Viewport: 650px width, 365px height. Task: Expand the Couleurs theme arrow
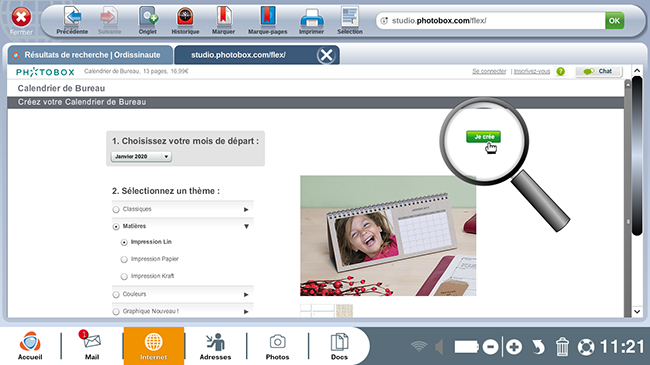(246, 294)
